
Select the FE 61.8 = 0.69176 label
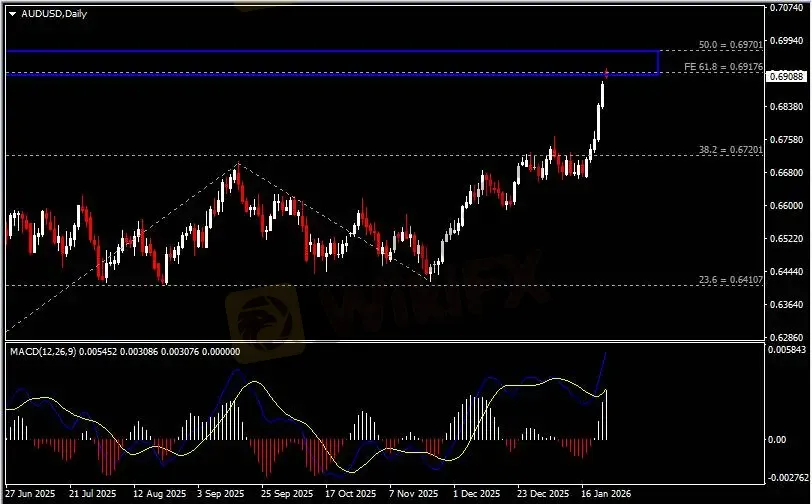(x=723, y=67)
